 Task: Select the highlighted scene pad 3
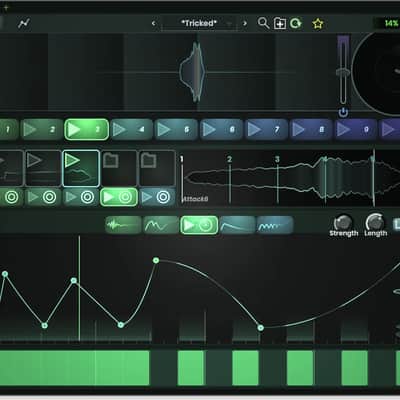pos(87,129)
